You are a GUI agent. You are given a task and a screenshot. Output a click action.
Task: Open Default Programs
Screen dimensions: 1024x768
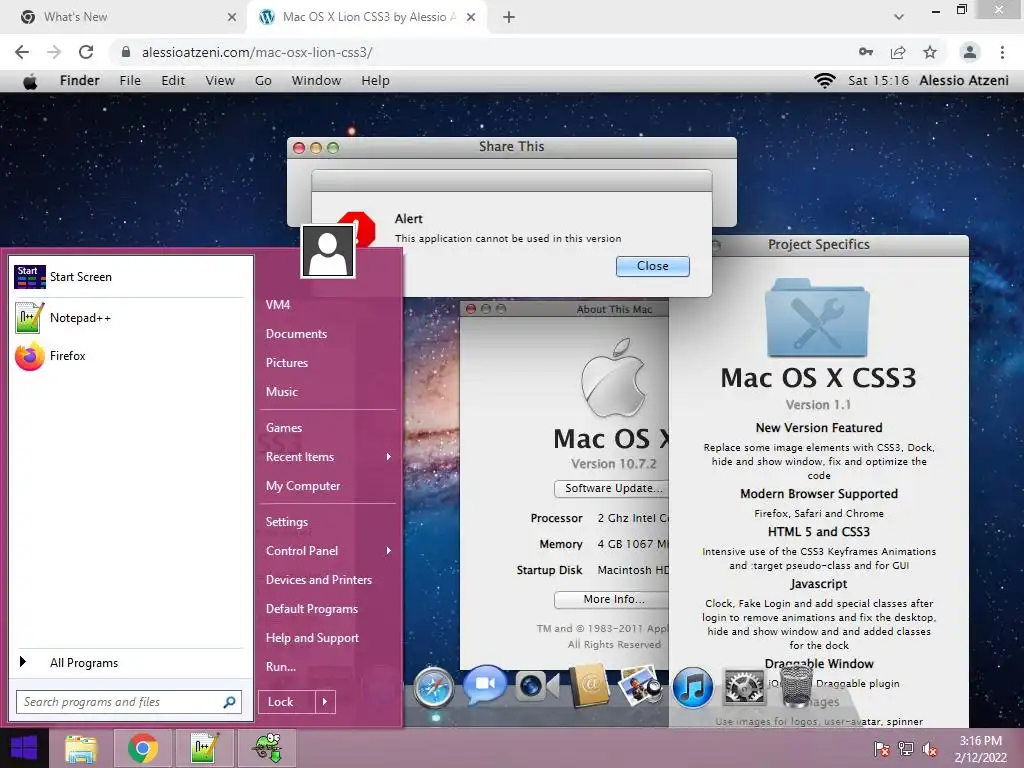pyautogui.click(x=312, y=609)
